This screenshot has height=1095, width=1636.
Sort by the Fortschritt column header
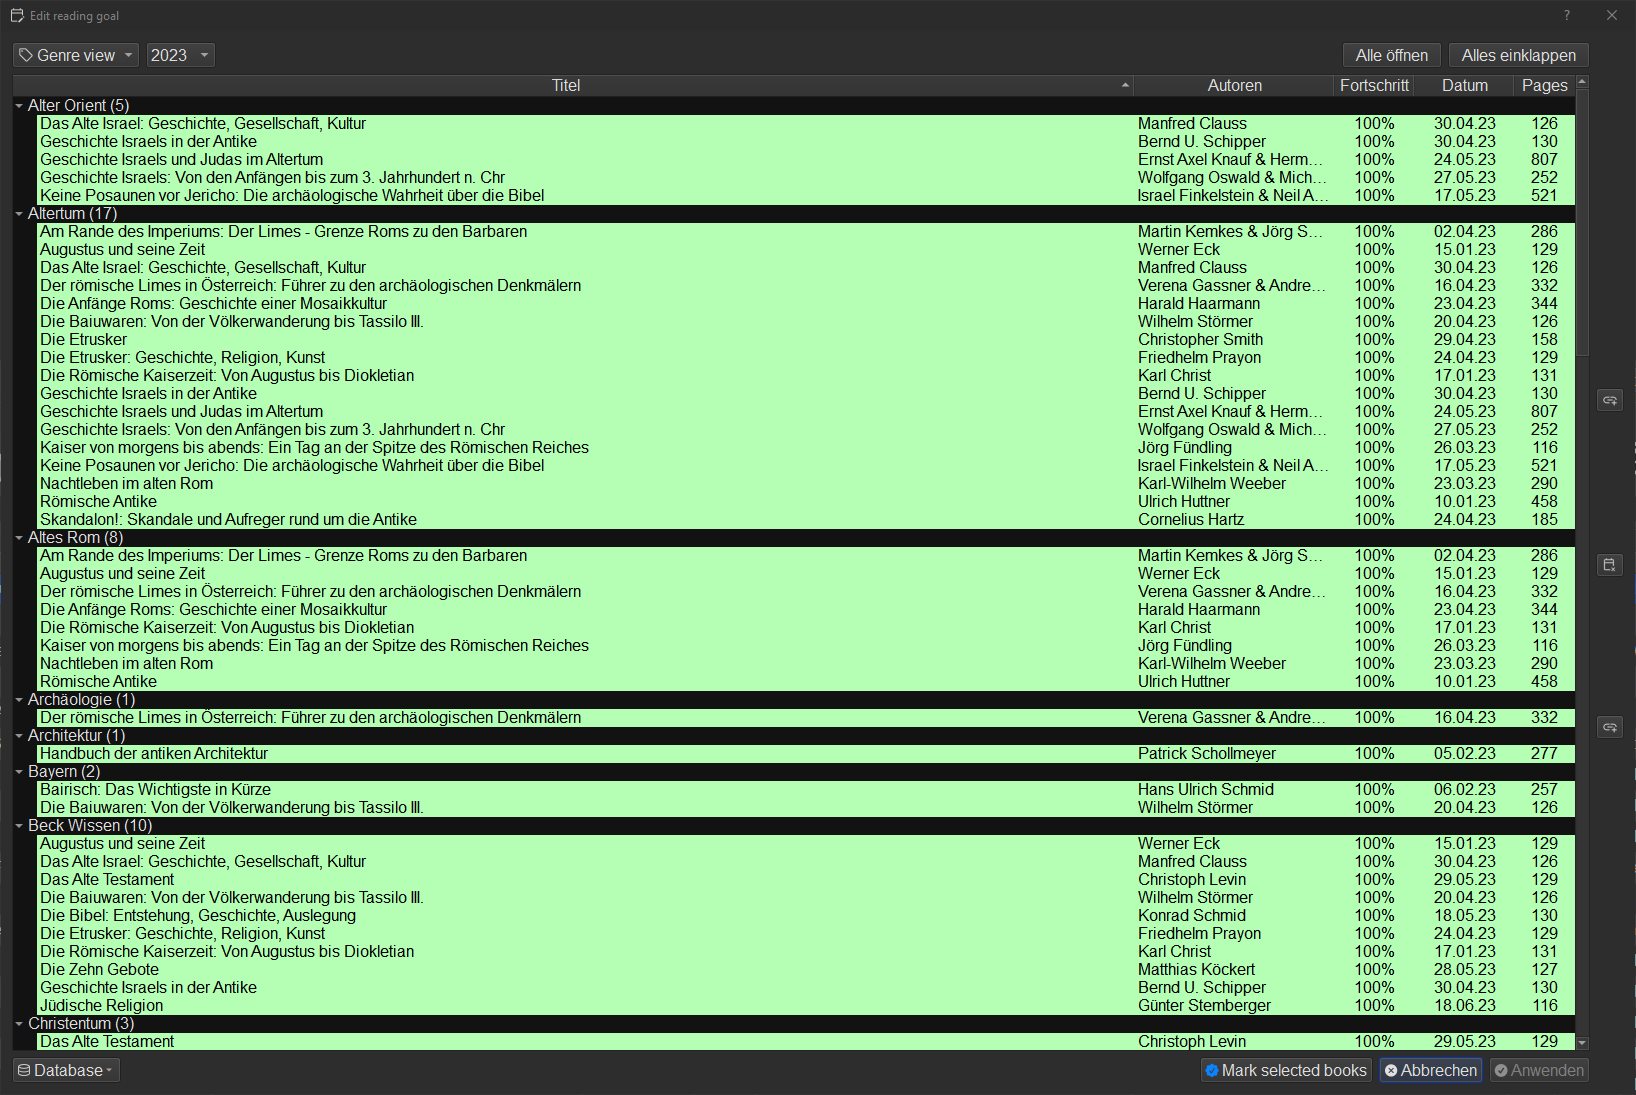pyautogui.click(x=1374, y=85)
